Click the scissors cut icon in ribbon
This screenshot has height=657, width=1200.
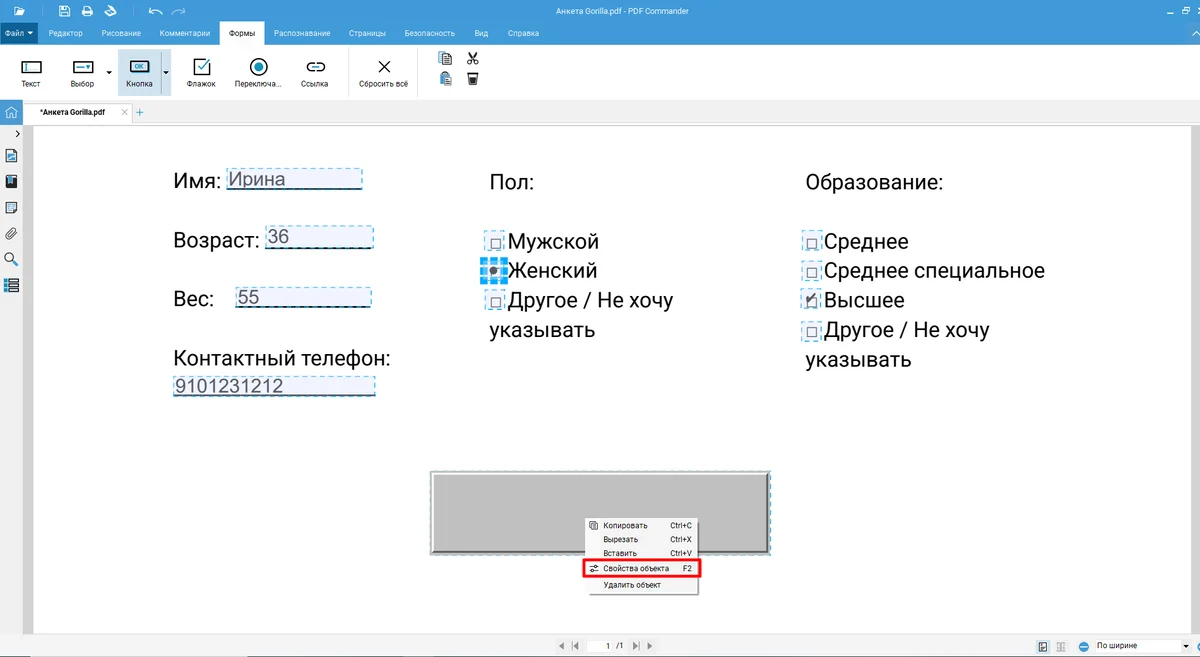[473, 59]
